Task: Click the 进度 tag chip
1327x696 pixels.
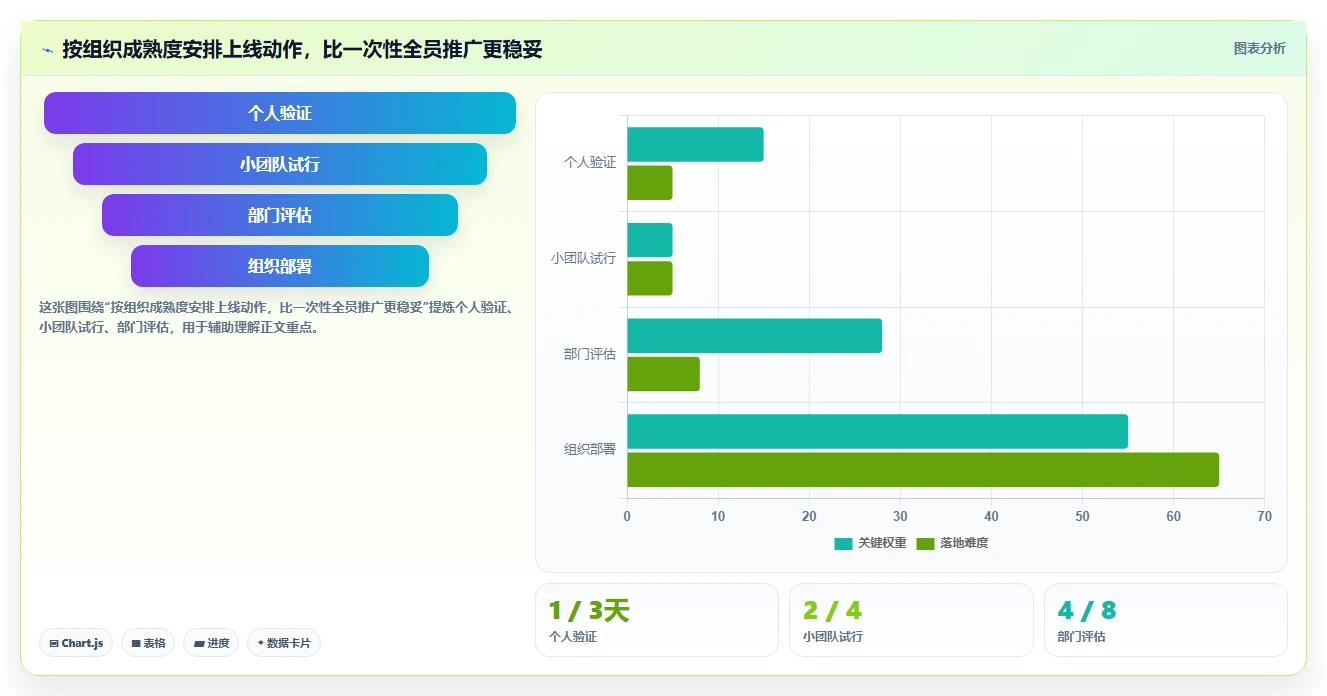Action: pos(211,643)
